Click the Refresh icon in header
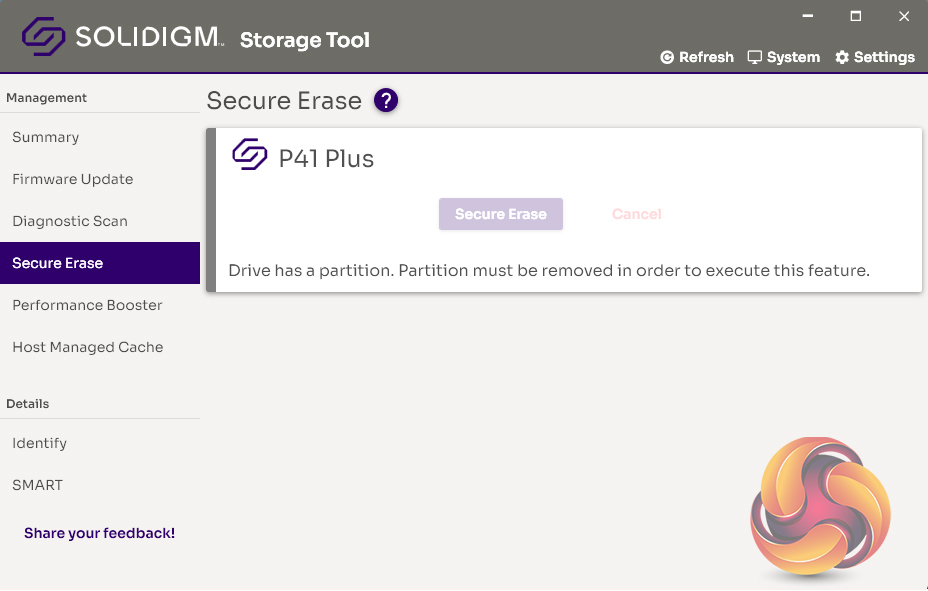928x591 pixels. [667, 58]
